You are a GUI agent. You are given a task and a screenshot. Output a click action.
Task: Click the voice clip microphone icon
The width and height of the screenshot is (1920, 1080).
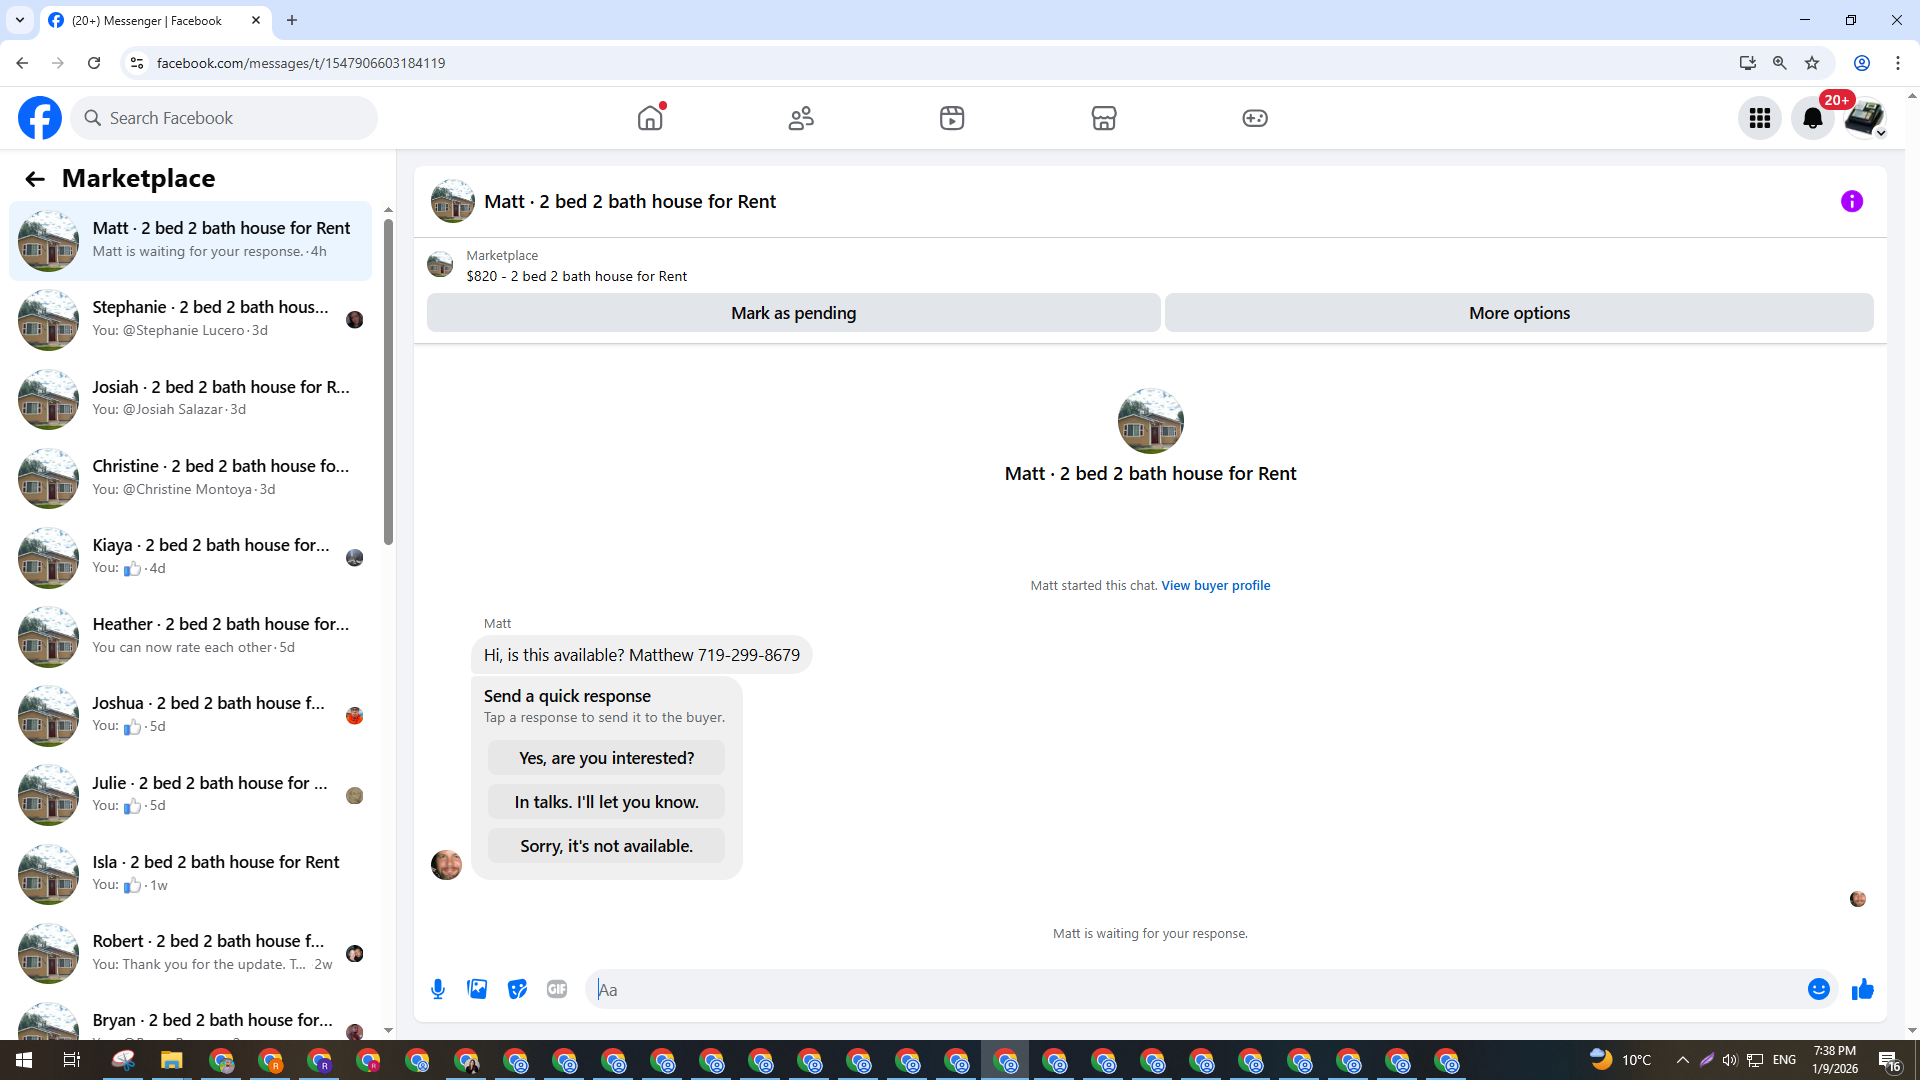coord(438,989)
